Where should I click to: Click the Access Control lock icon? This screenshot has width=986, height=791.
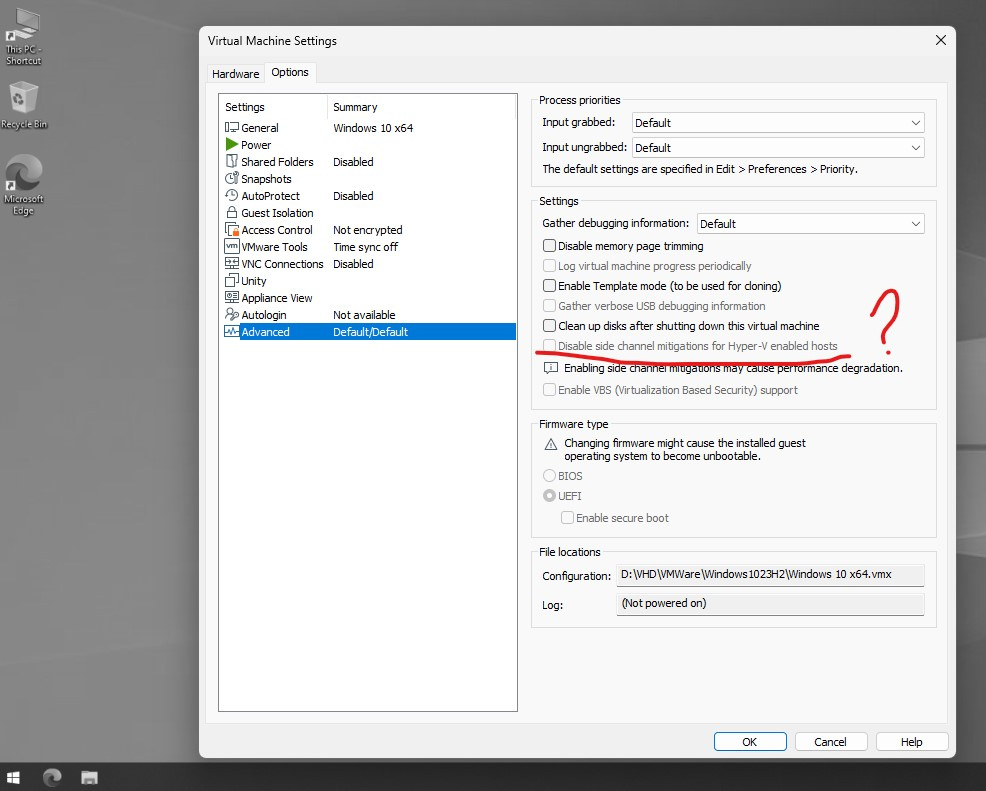231,230
